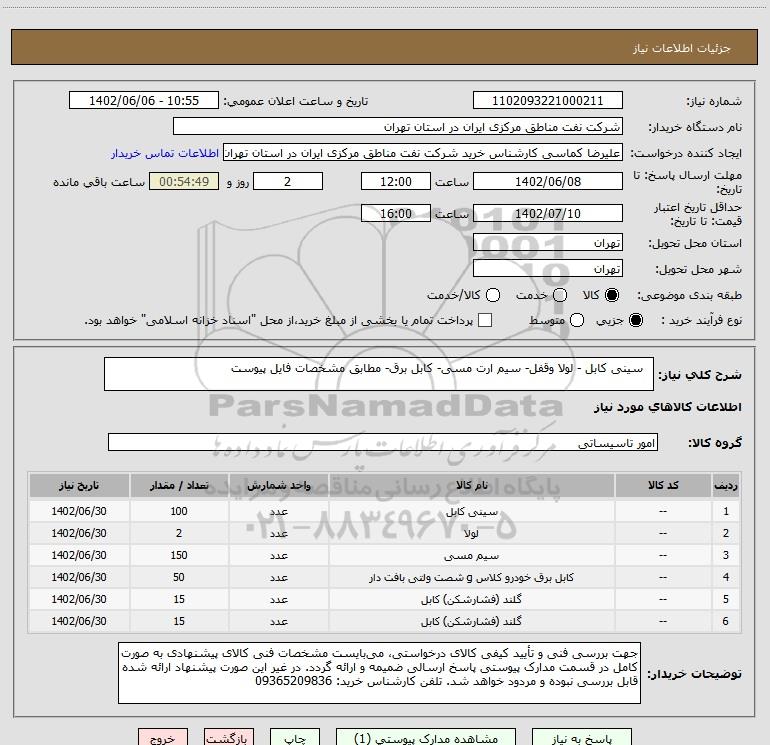Click the buyer organization name field

[x=398, y=127]
